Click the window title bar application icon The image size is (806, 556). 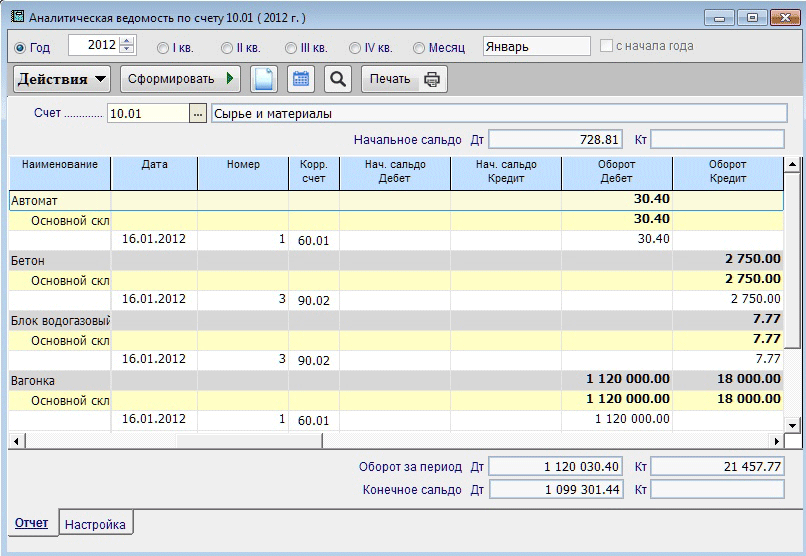pos(15,17)
